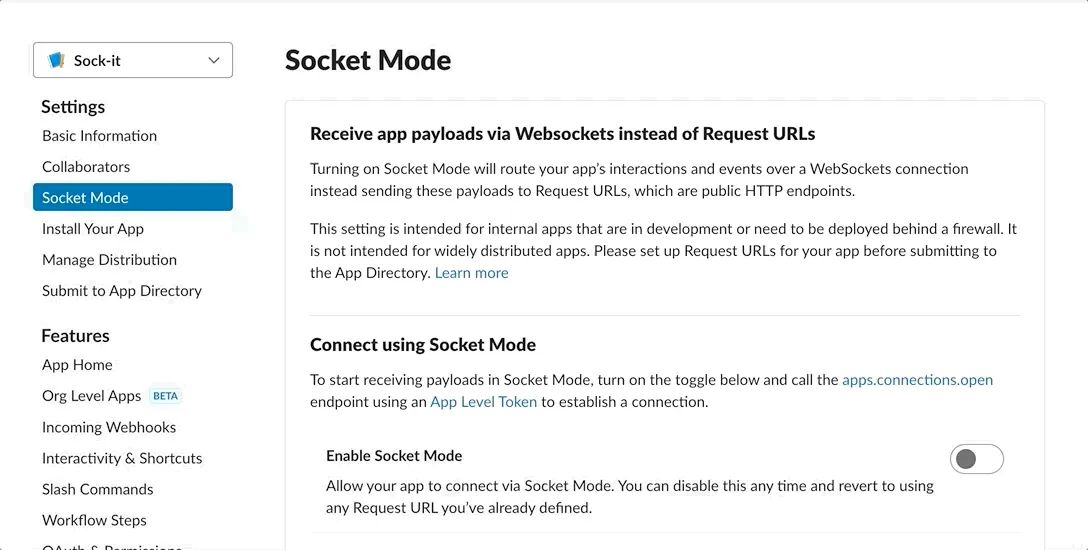Open Install Your App page
1088x550 pixels.
[x=93, y=229]
